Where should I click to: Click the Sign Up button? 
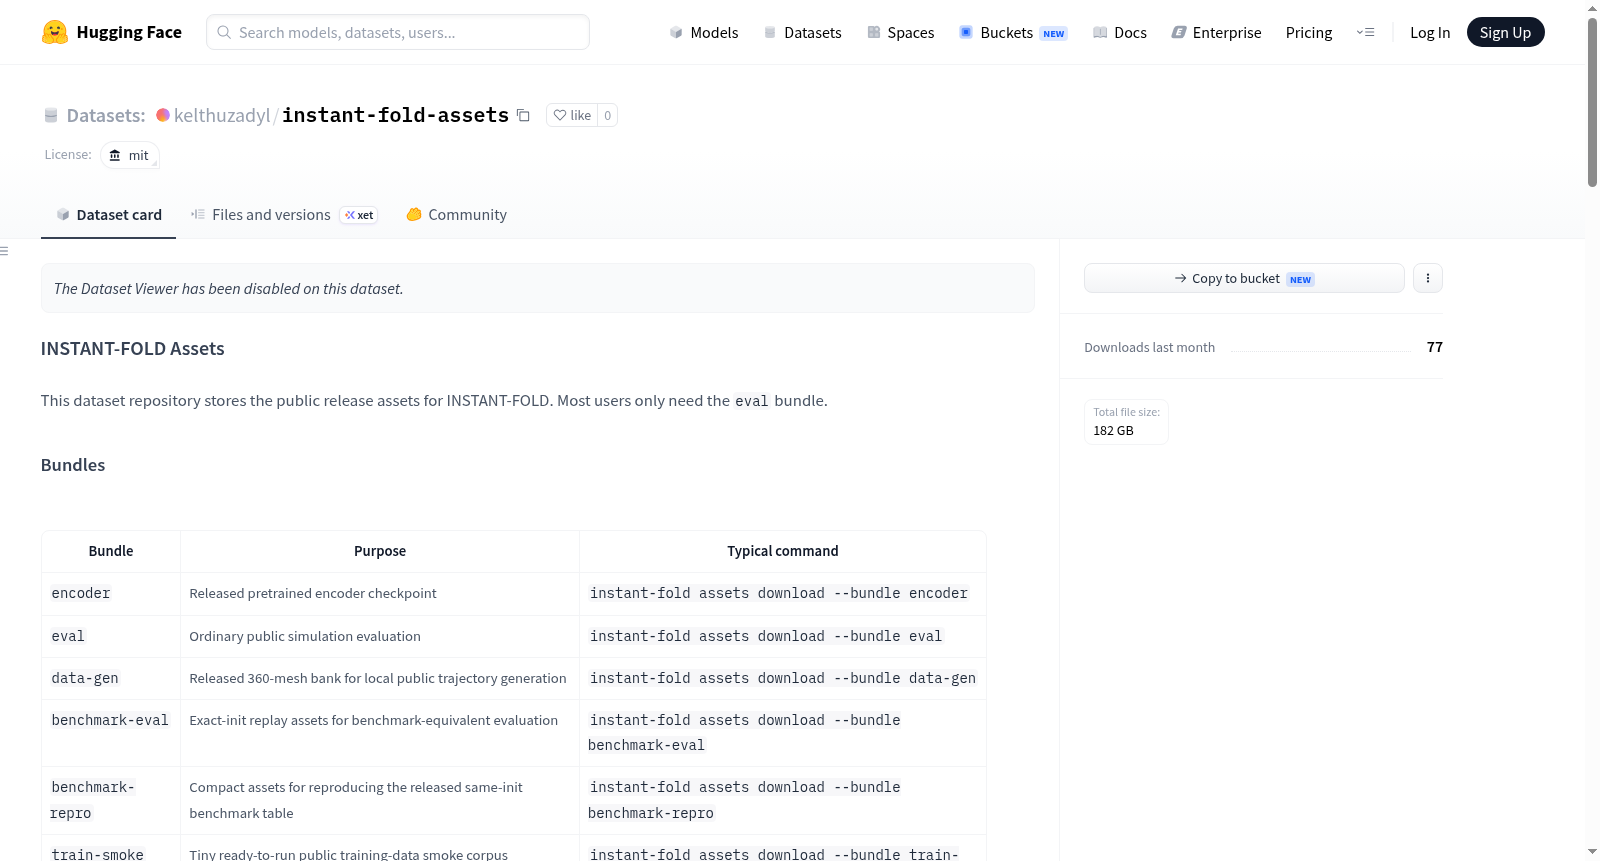pos(1505,32)
